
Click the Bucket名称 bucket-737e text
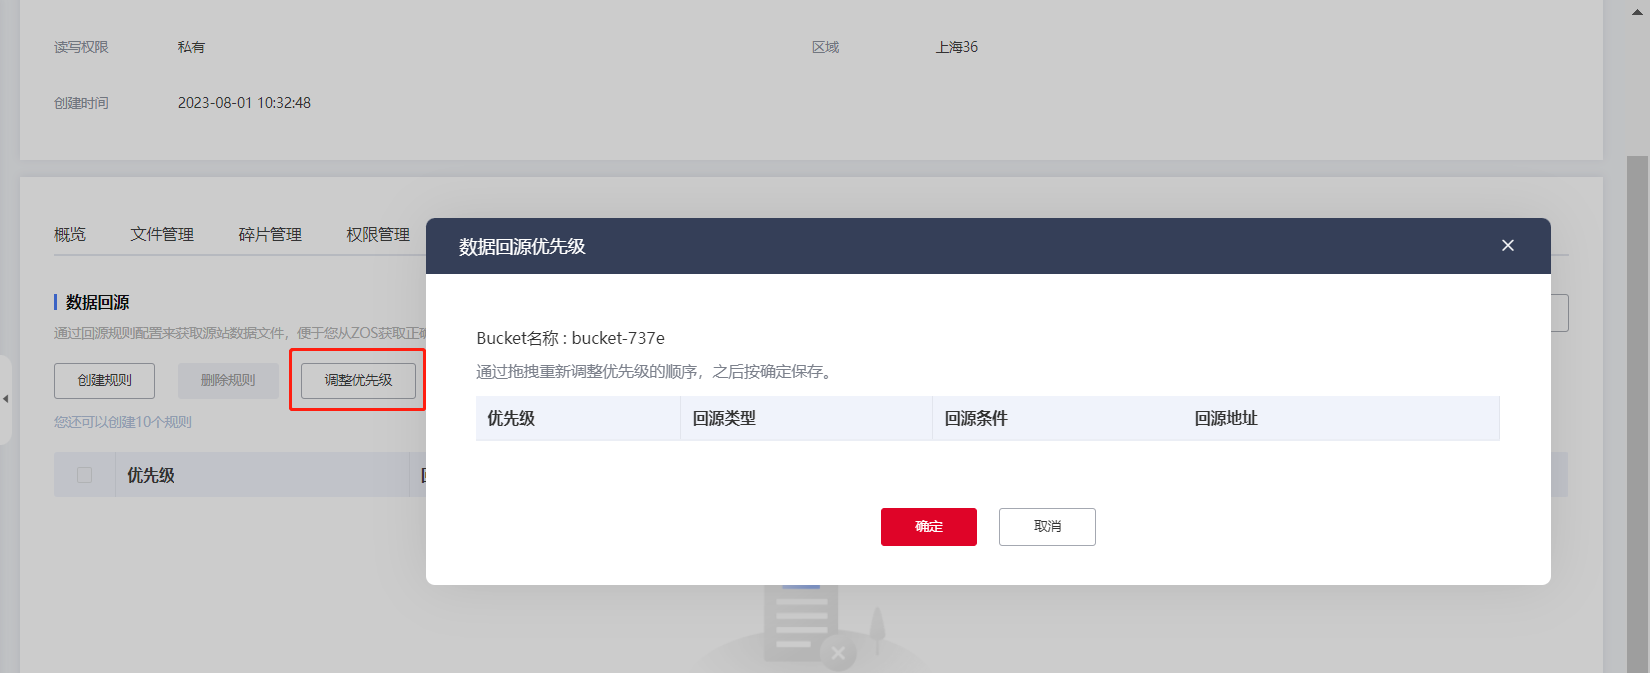tap(570, 338)
